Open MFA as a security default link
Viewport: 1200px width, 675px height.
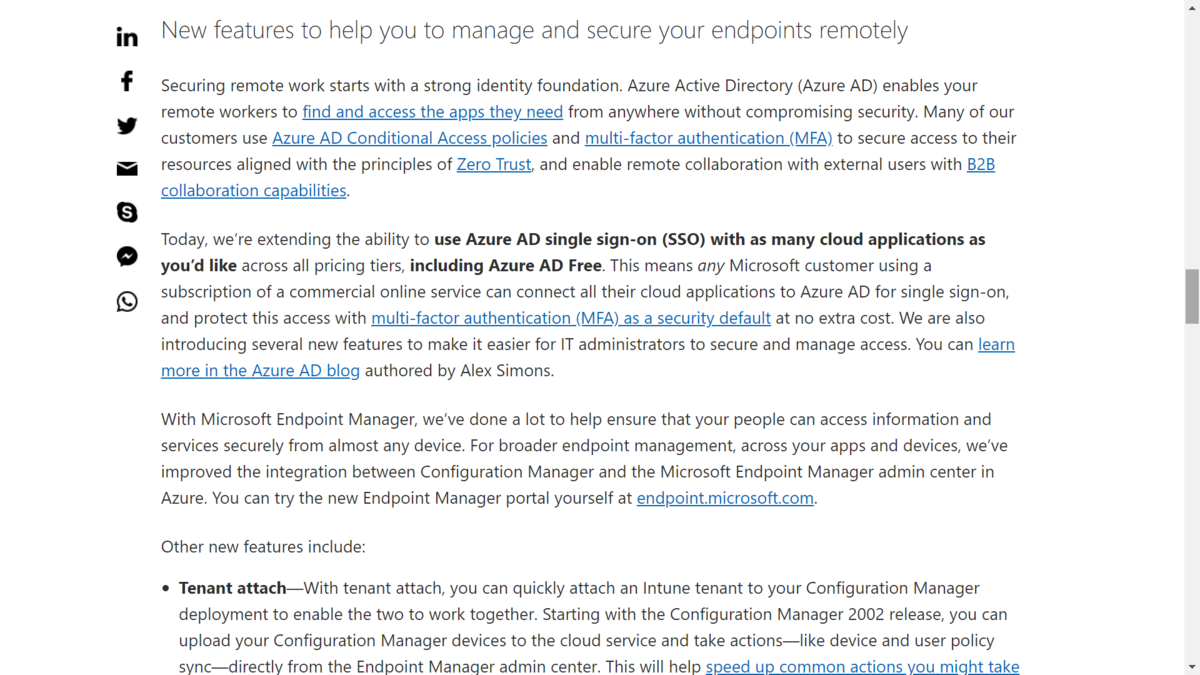pos(571,318)
